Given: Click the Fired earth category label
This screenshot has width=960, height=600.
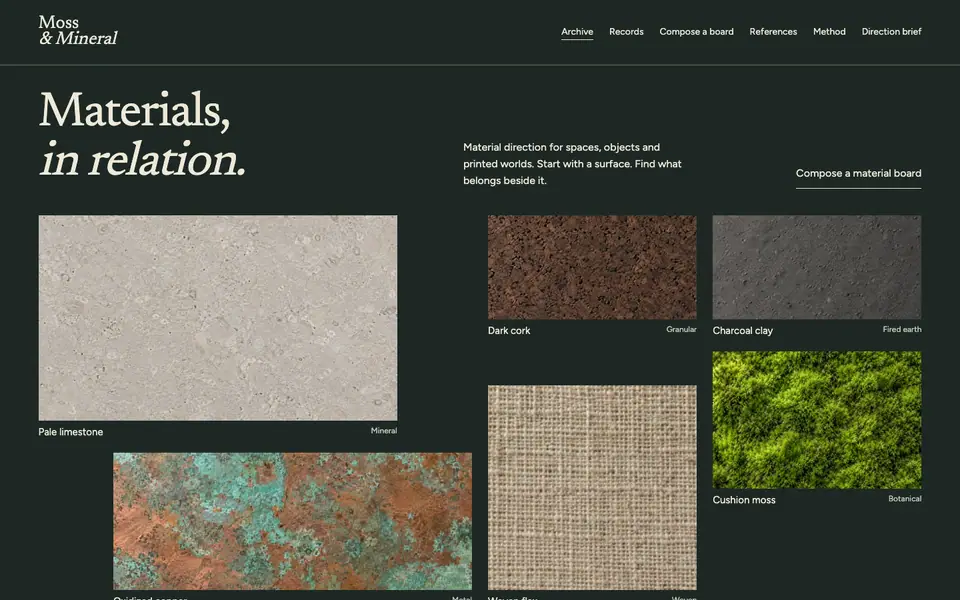Looking at the screenshot, I should click(902, 329).
